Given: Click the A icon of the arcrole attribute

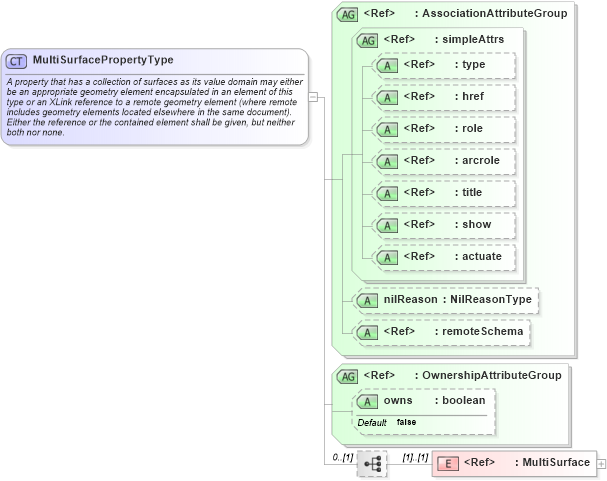Looking at the screenshot, I should point(388,162).
